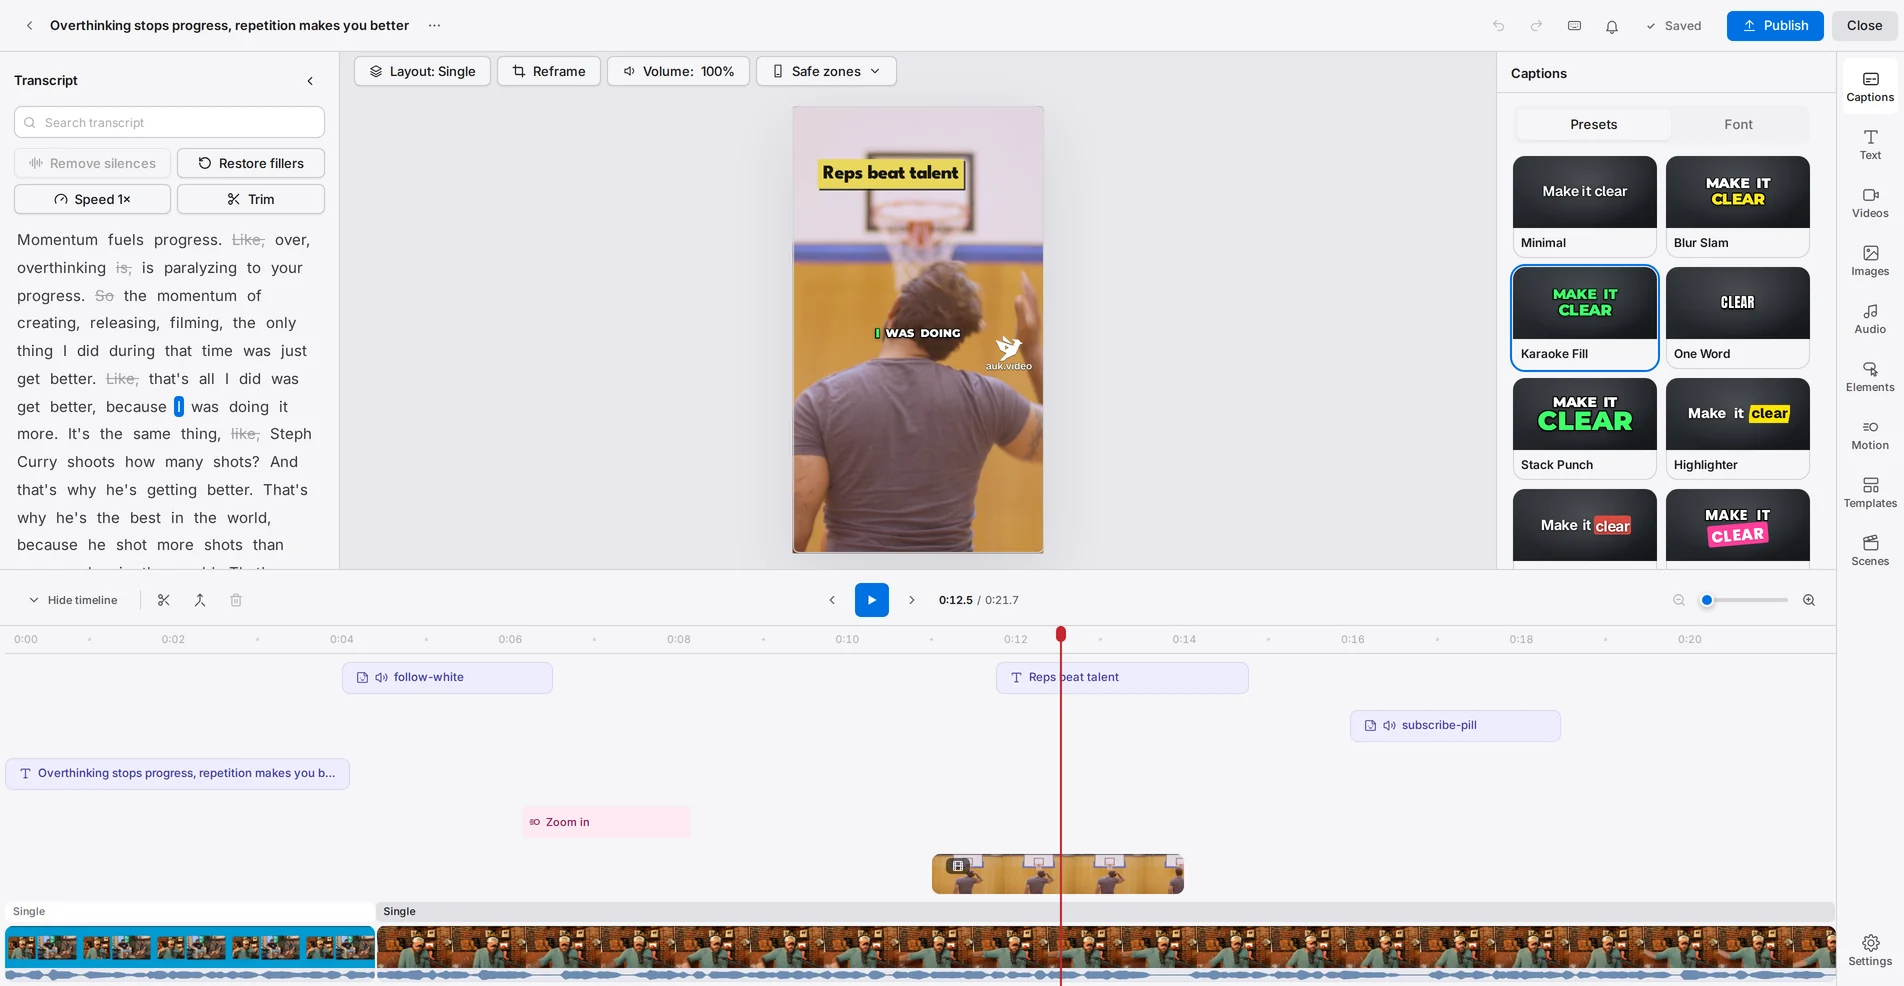
Task: Choose the Blur Slam caption preset
Action: click(1738, 206)
